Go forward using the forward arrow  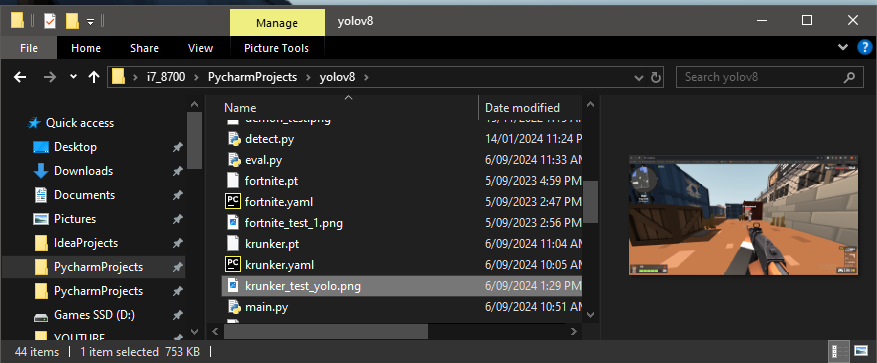50,77
